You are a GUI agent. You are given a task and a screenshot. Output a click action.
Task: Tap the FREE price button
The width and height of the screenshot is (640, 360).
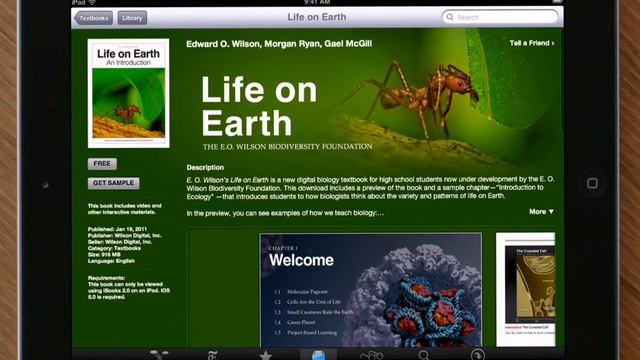102,164
